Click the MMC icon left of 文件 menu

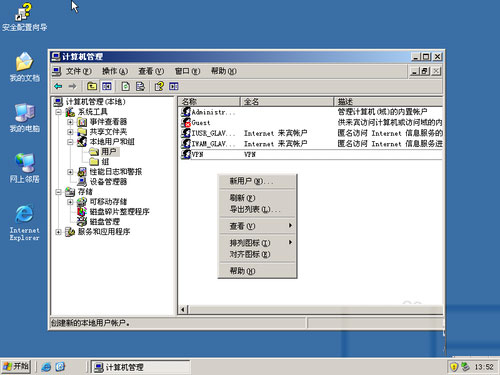(57, 71)
